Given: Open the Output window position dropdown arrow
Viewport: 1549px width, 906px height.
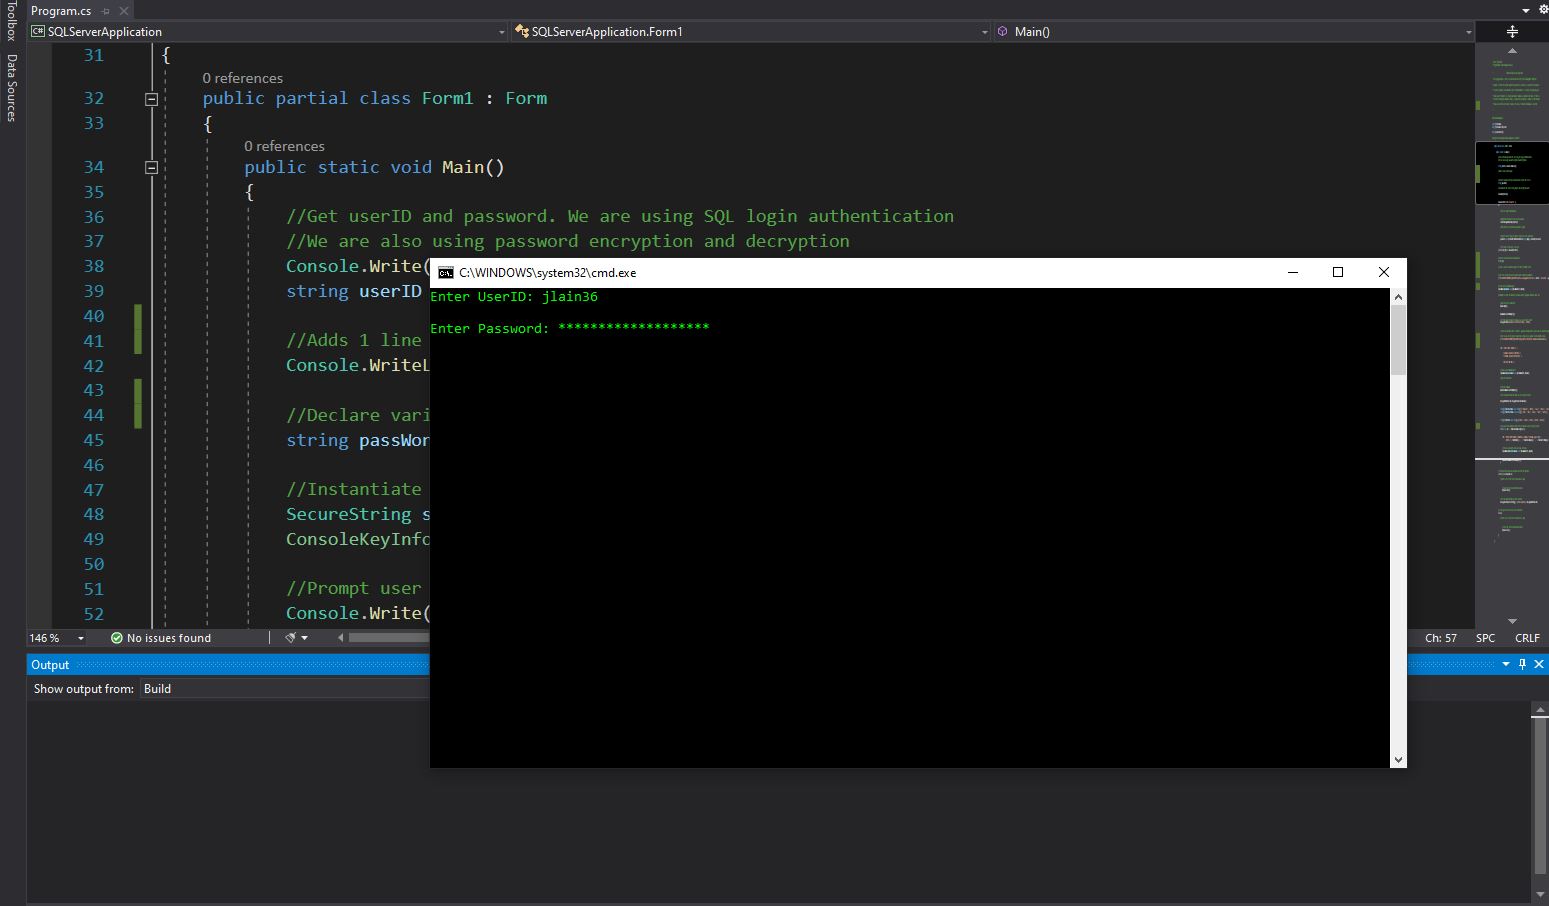Looking at the screenshot, I should coord(1506,664).
